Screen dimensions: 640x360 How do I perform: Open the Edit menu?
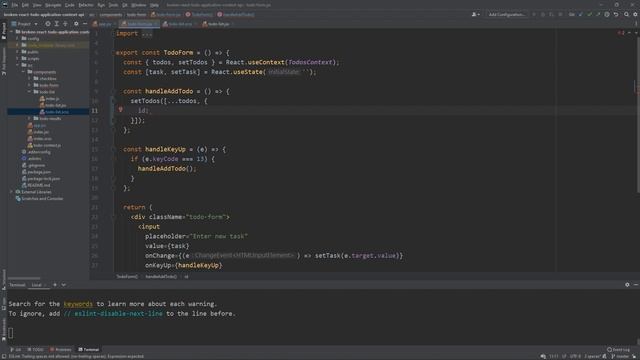tap(25, 5)
